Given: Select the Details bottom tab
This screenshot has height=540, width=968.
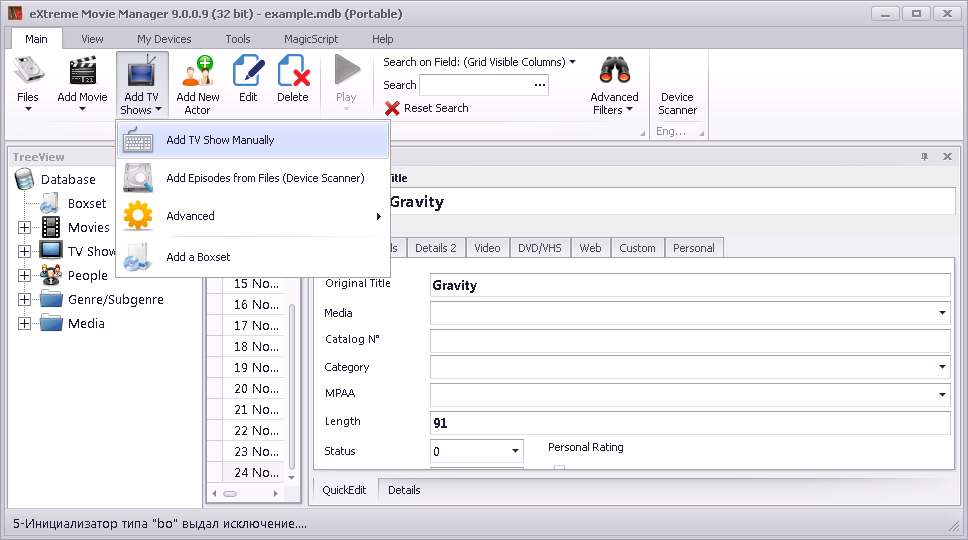Looking at the screenshot, I should click(x=404, y=490).
